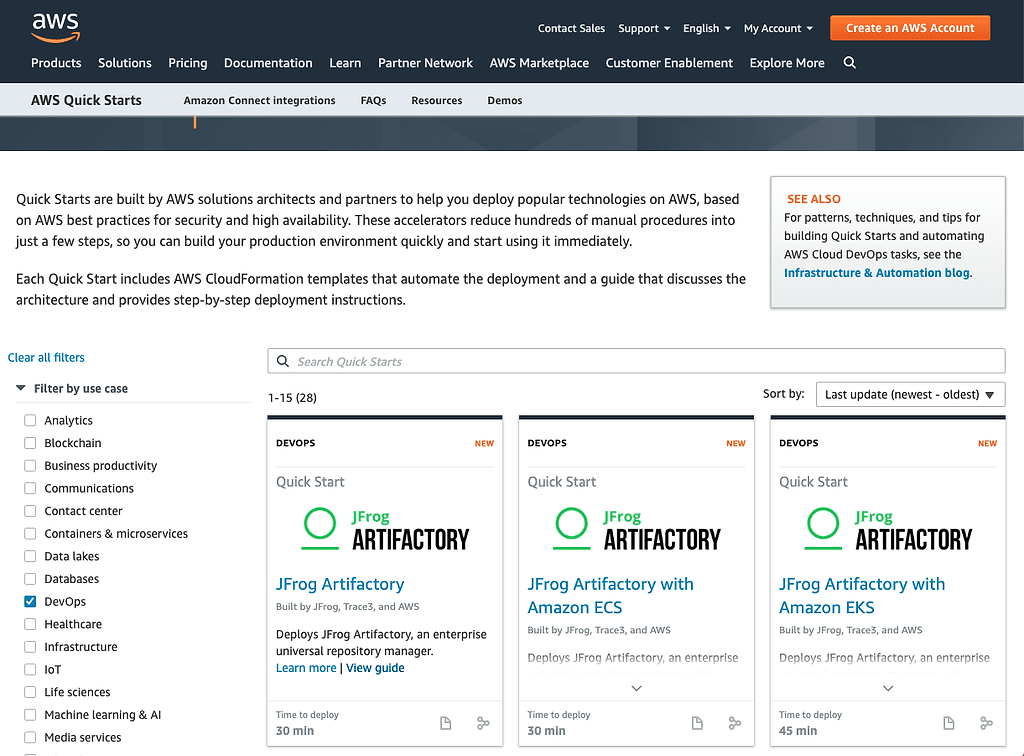Open document icon on Amazon EKS card
The image size is (1024, 756).
949,723
